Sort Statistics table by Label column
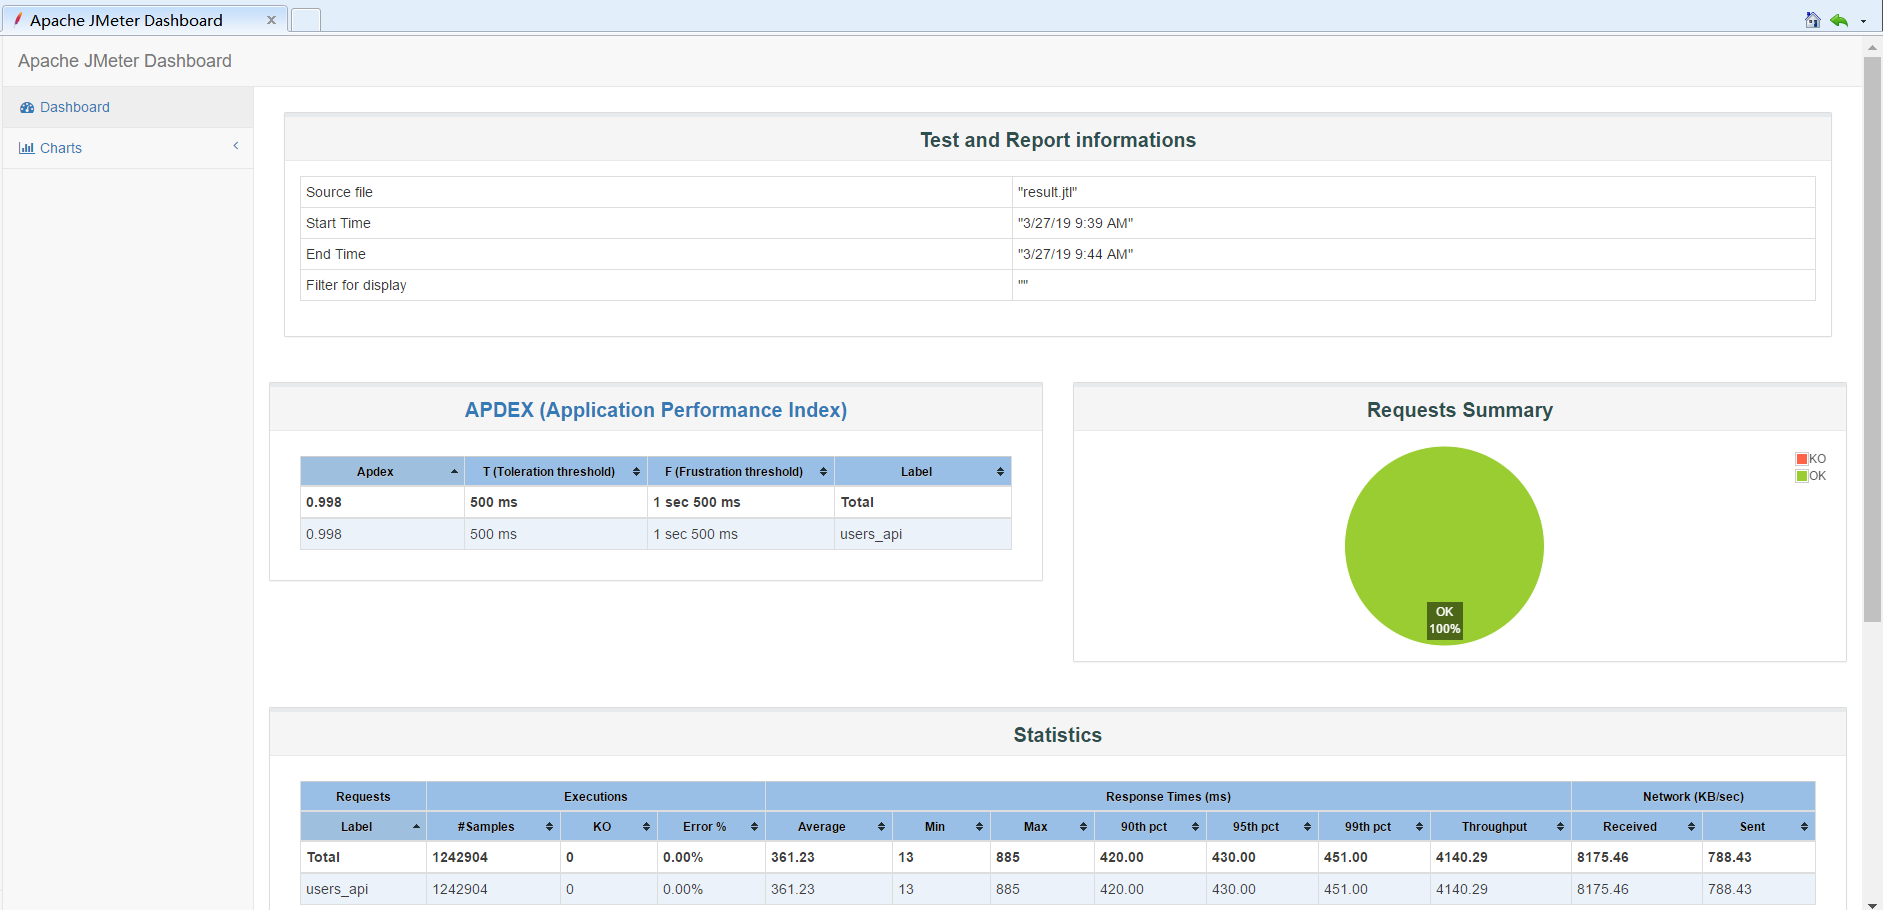This screenshot has width=1883, height=910. pyautogui.click(x=363, y=826)
